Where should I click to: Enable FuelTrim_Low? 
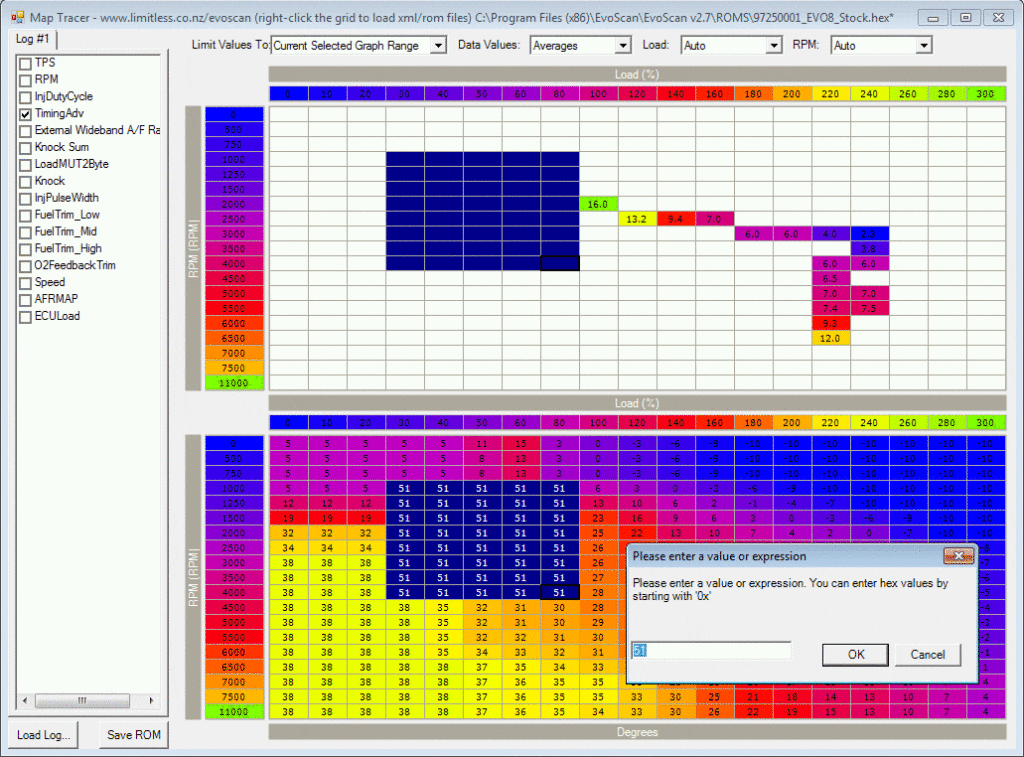(27, 214)
